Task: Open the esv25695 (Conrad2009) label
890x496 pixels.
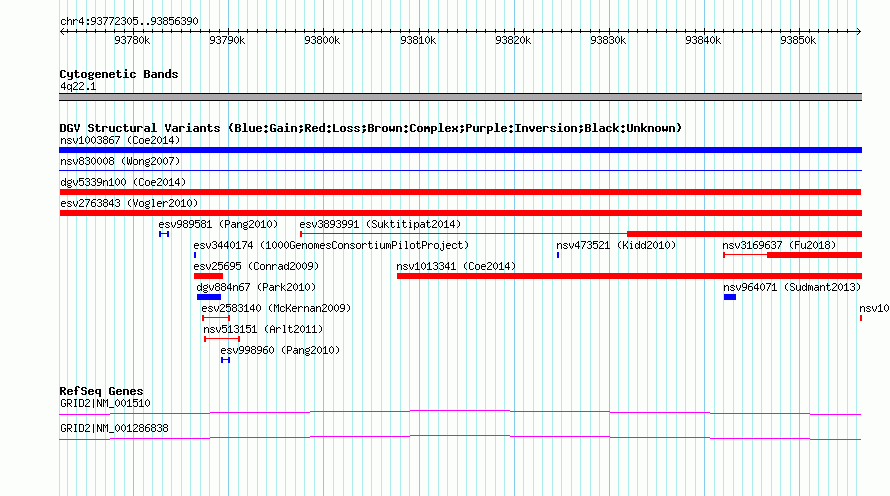Action: click(x=256, y=266)
